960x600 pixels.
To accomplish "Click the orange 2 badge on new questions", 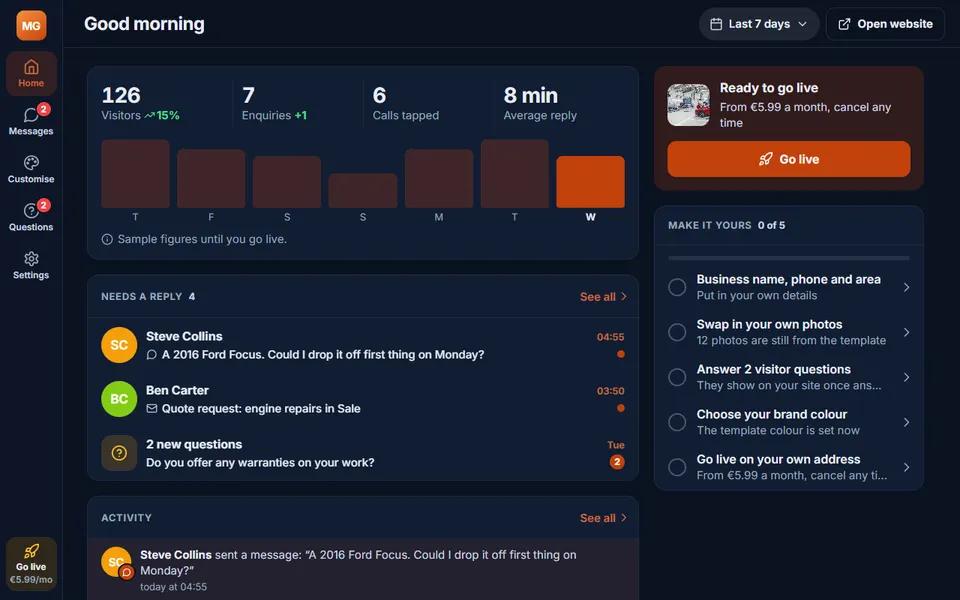I will pos(617,462).
